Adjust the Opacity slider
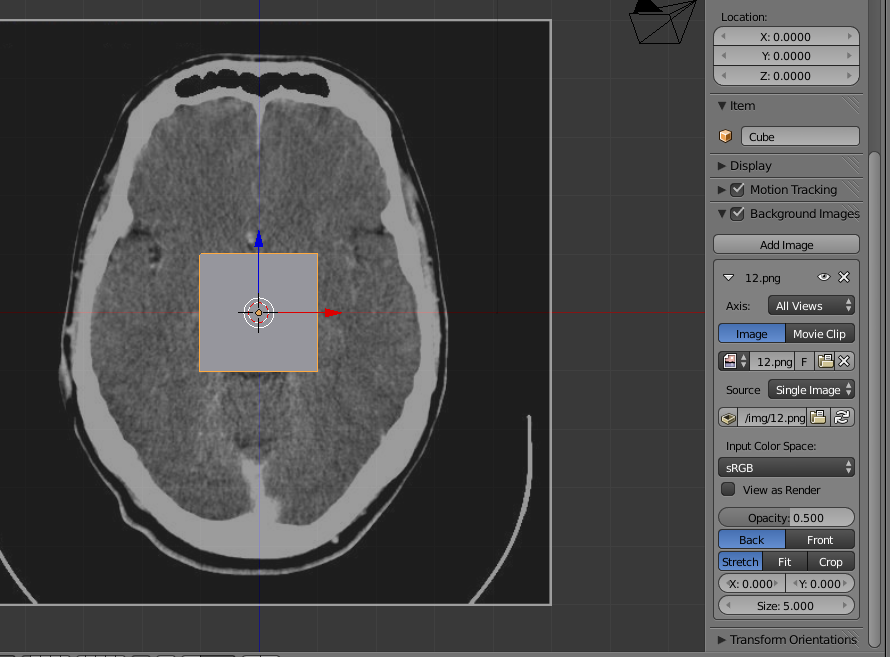 (786, 517)
